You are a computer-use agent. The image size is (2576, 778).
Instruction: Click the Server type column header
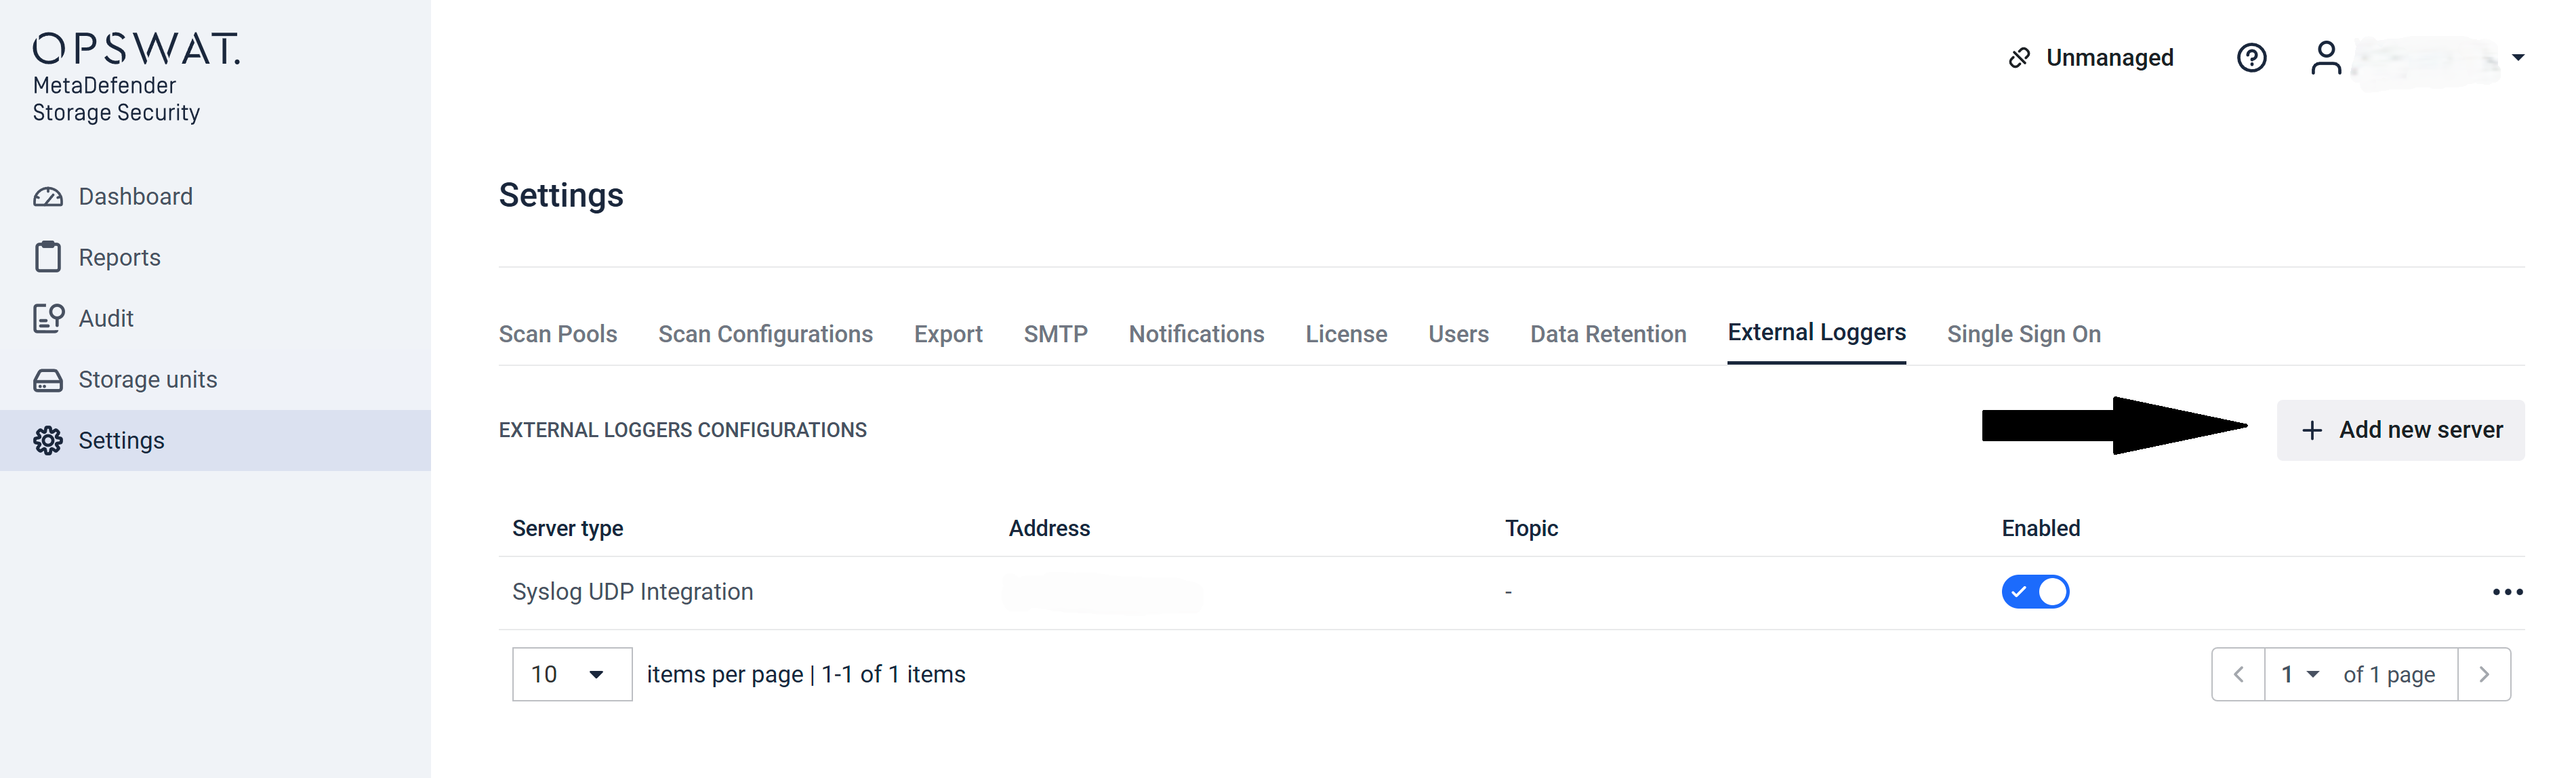(567, 528)
